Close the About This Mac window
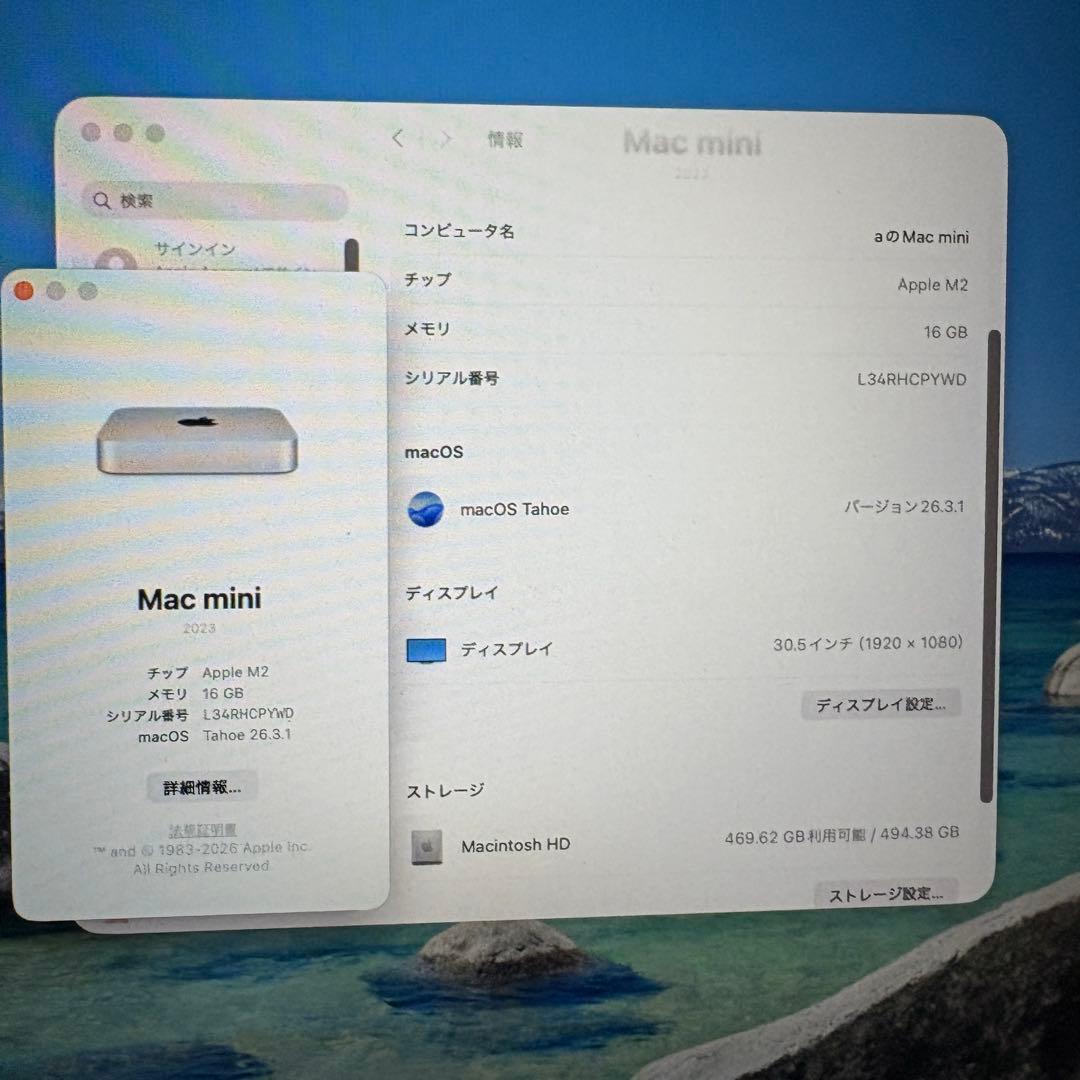 pos(24,291)
